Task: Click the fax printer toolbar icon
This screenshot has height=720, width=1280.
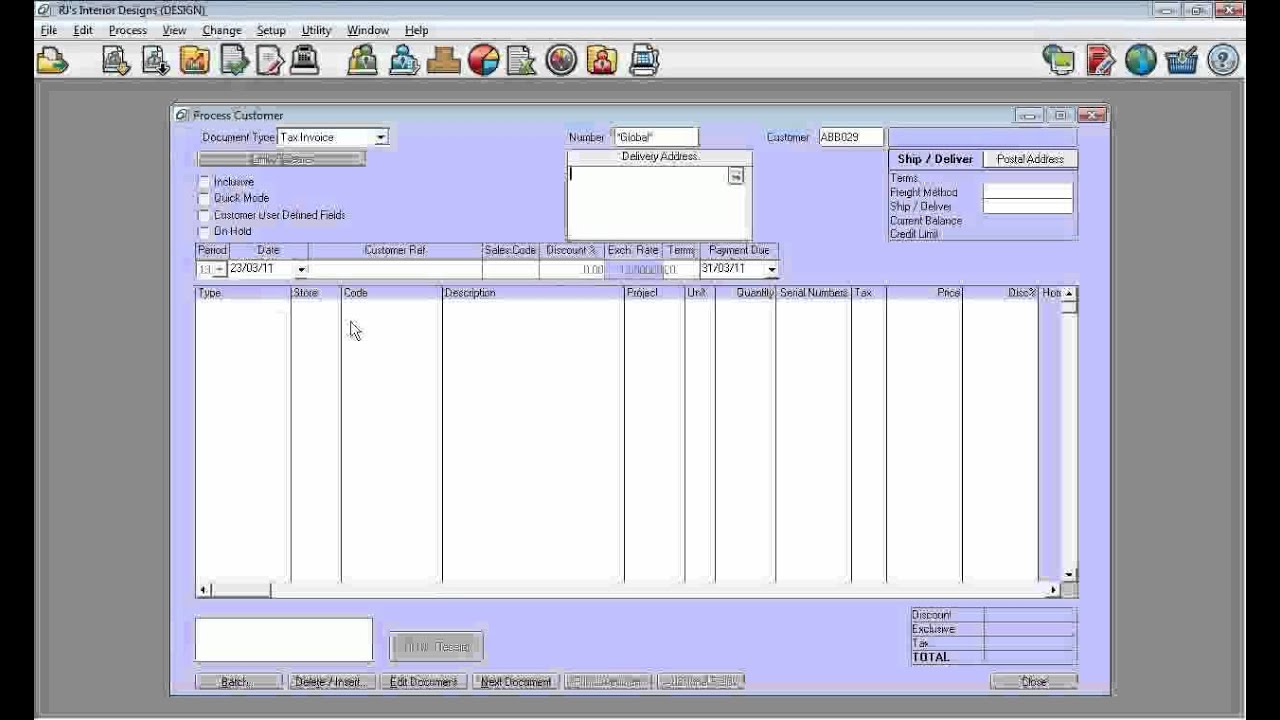Action: [x=644, y=61]
